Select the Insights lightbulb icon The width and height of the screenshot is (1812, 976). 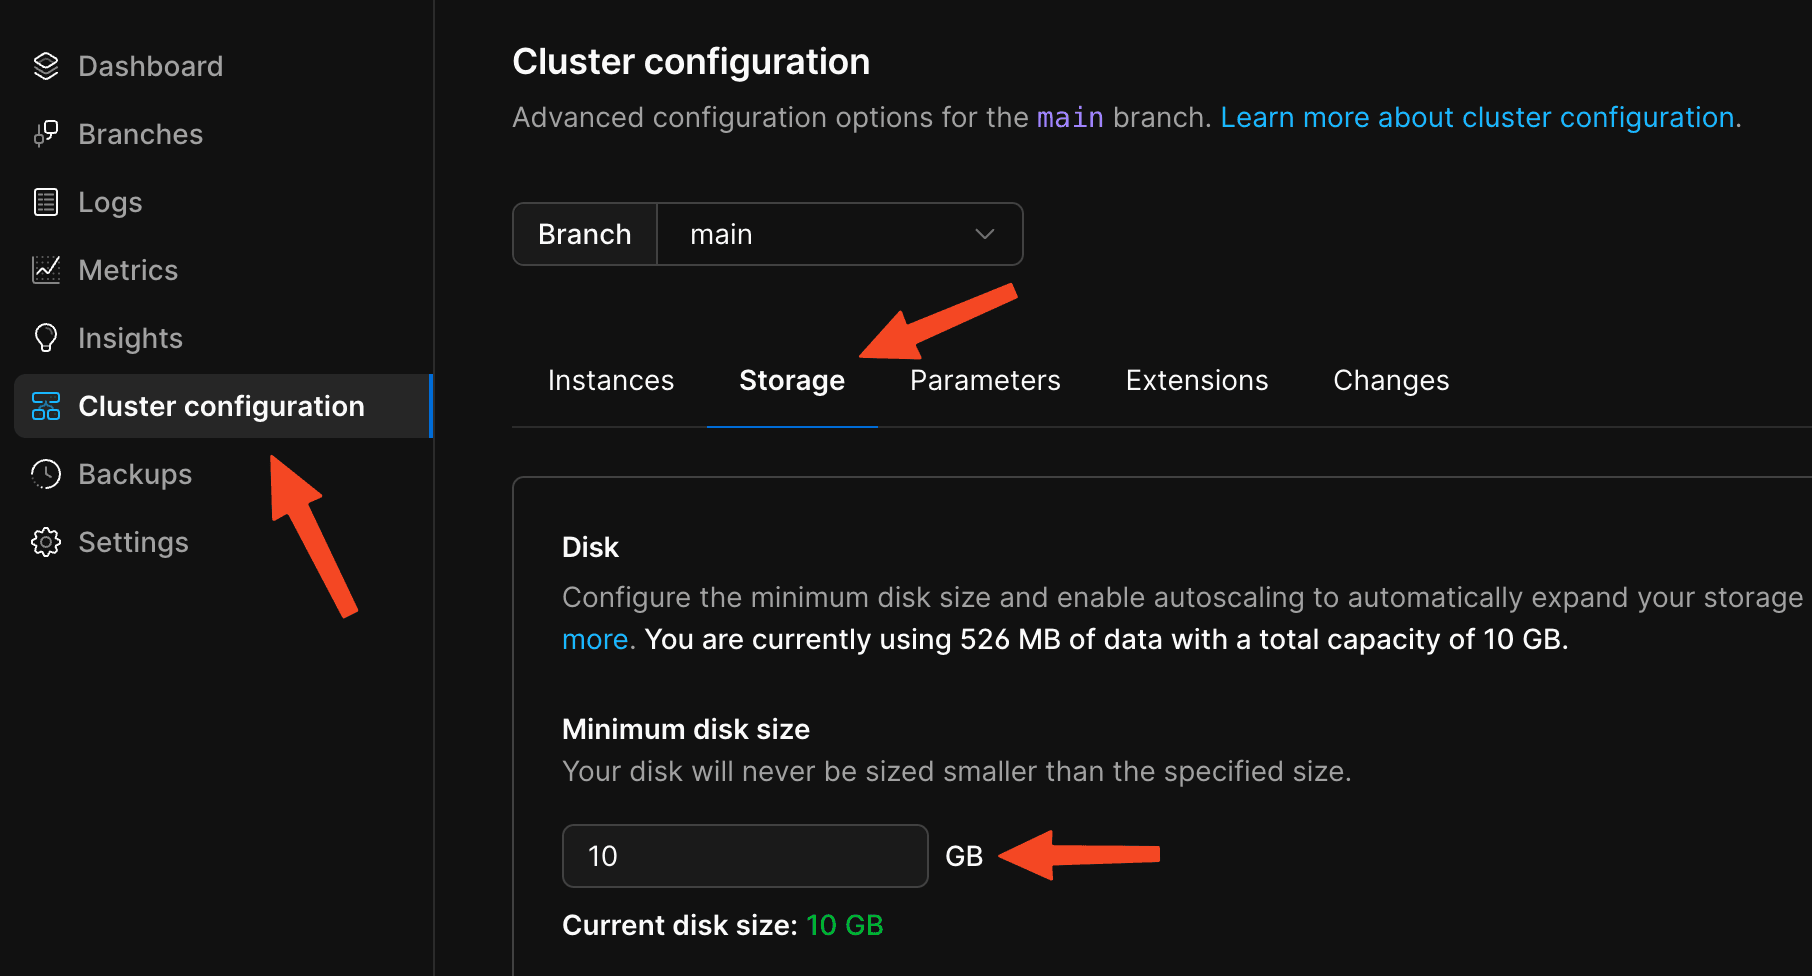[46, 337]
